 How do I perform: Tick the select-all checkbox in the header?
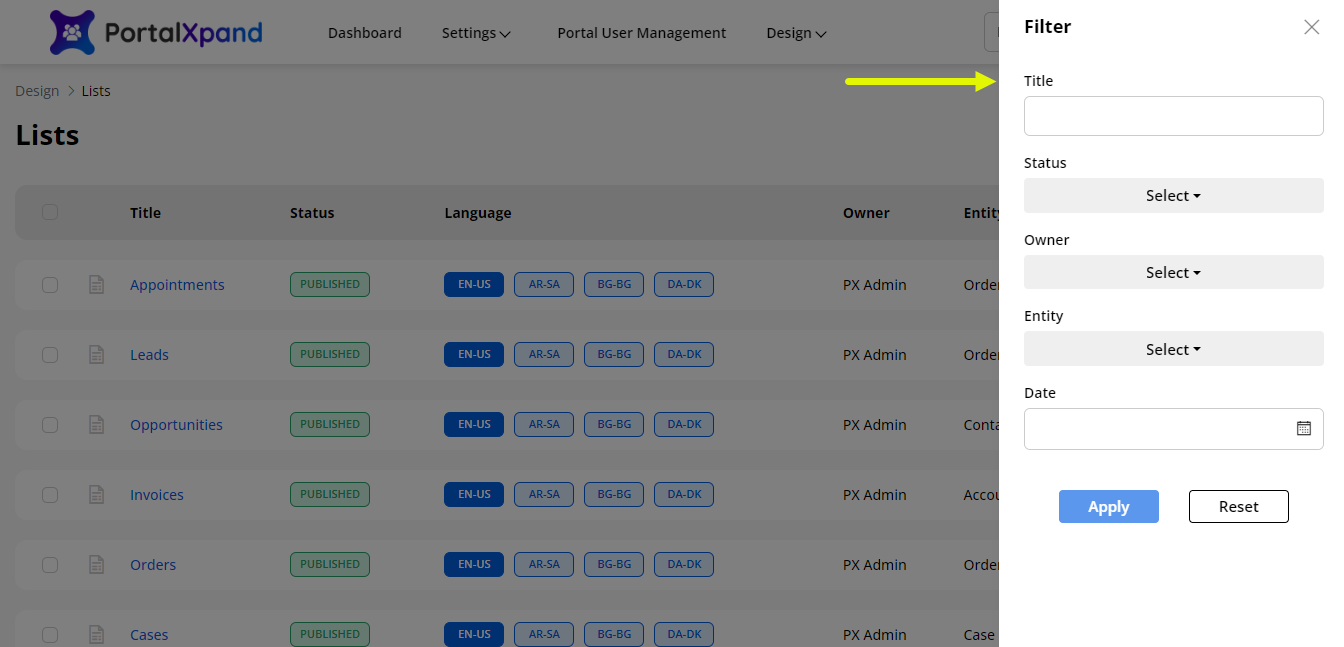click(x=50, y=212)
